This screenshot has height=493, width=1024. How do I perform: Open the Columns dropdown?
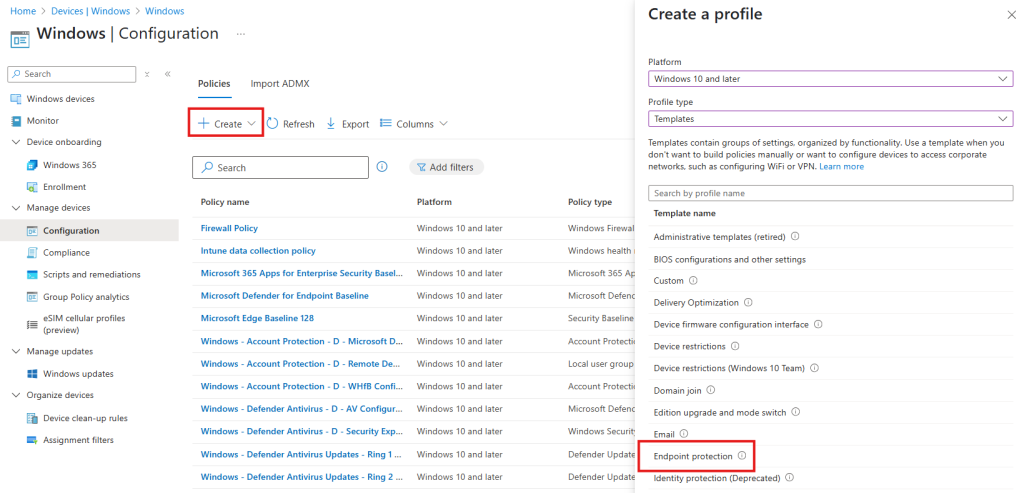[413, 123]
